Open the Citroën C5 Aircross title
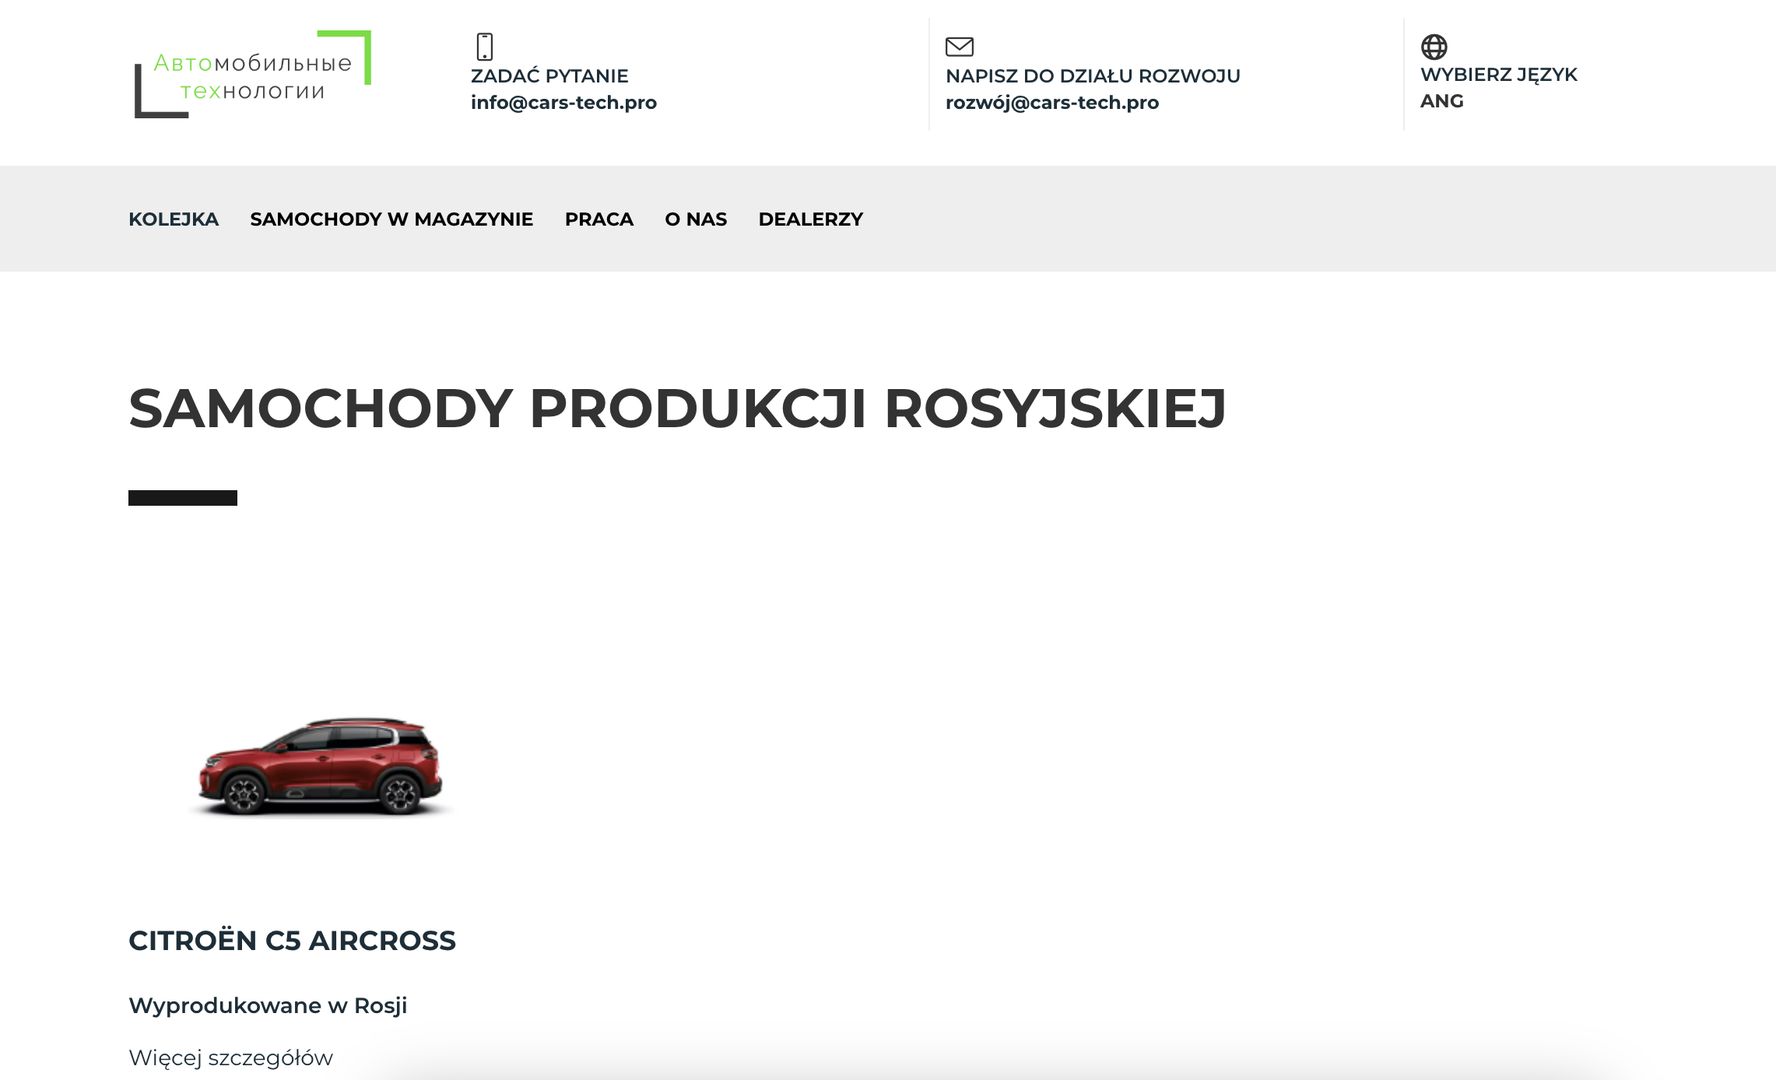 pos(292,941)
